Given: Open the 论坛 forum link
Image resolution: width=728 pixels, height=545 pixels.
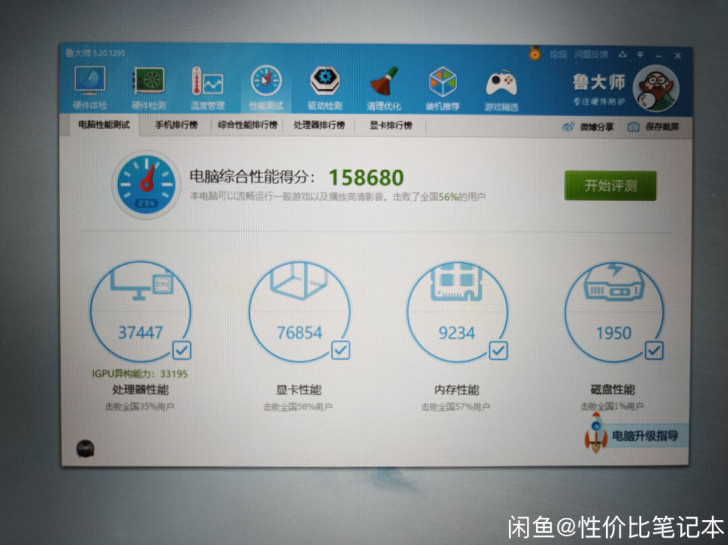Looking at the screenshot, I should [559, 54].
